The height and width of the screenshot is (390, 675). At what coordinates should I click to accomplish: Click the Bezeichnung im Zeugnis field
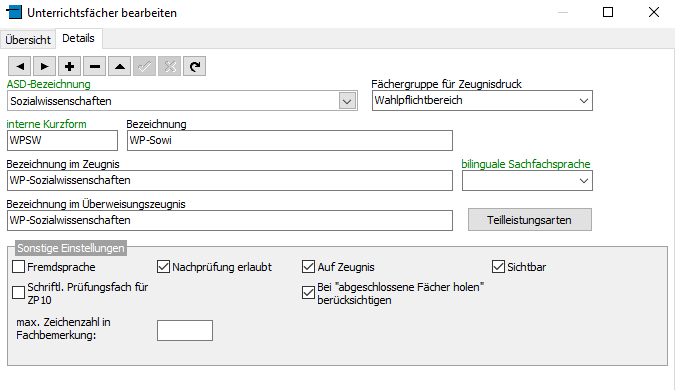(230, 180)
